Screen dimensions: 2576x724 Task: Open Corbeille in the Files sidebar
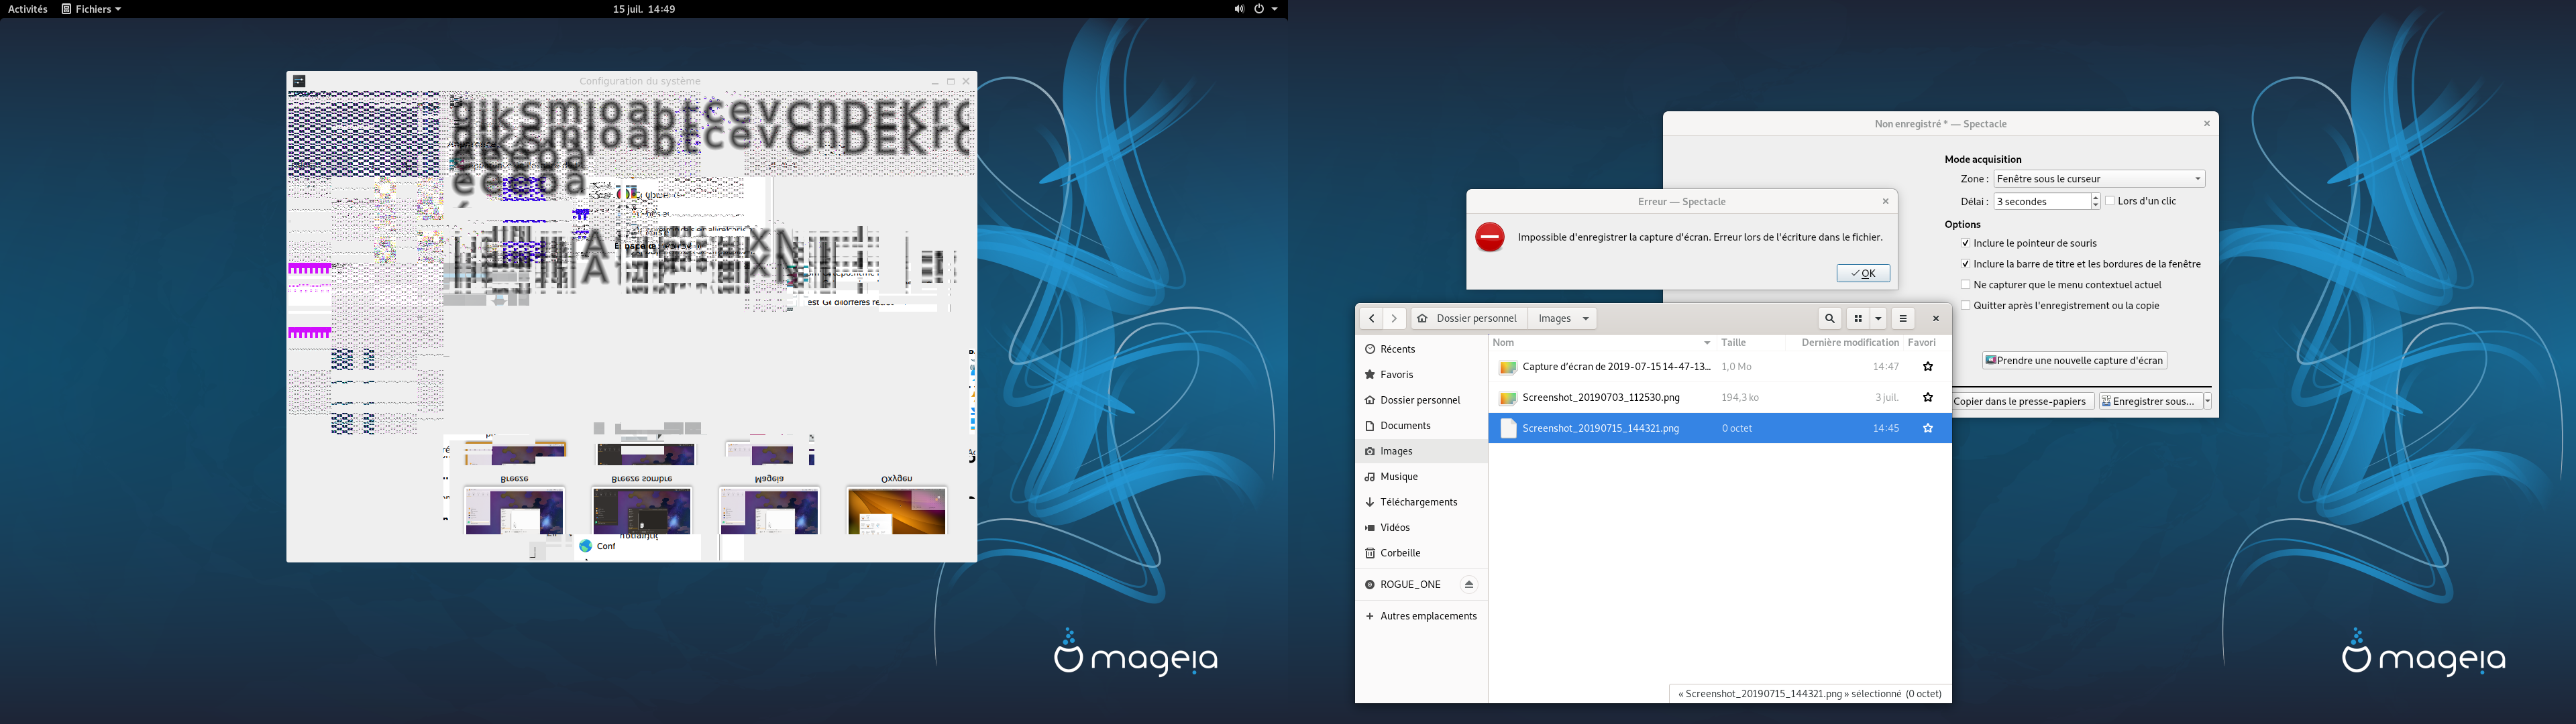pyautogui.click(x=1421, y=553)
